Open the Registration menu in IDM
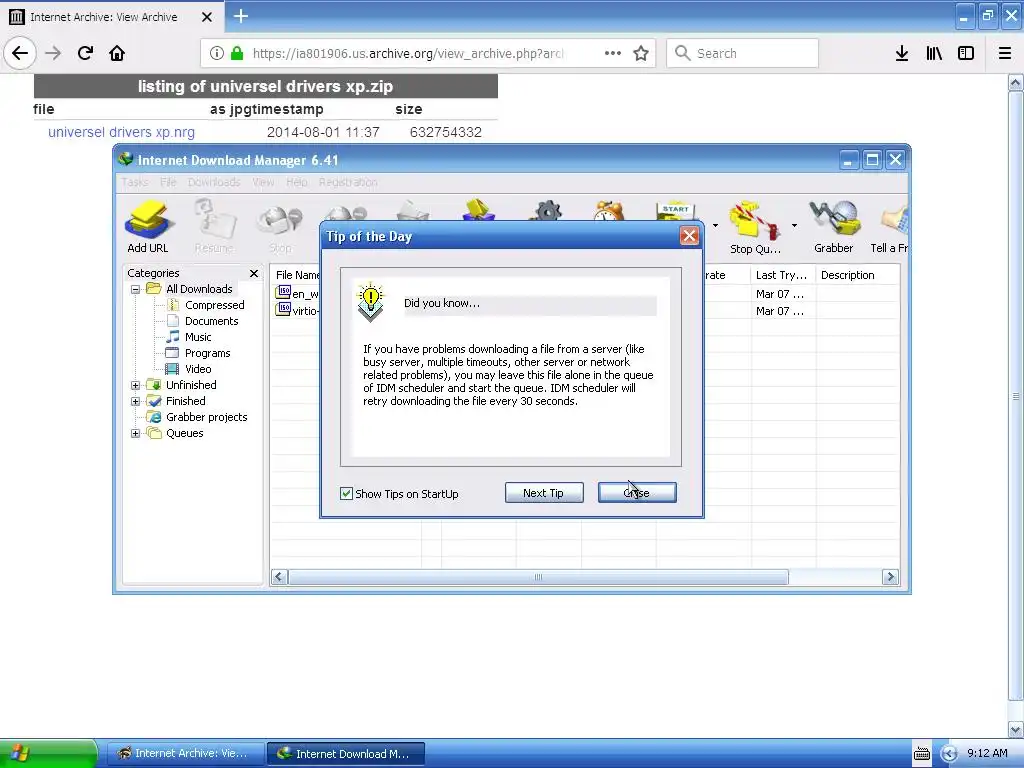Image resolution: width=1024 pixels, height=768 pixels. coord(348,182)
